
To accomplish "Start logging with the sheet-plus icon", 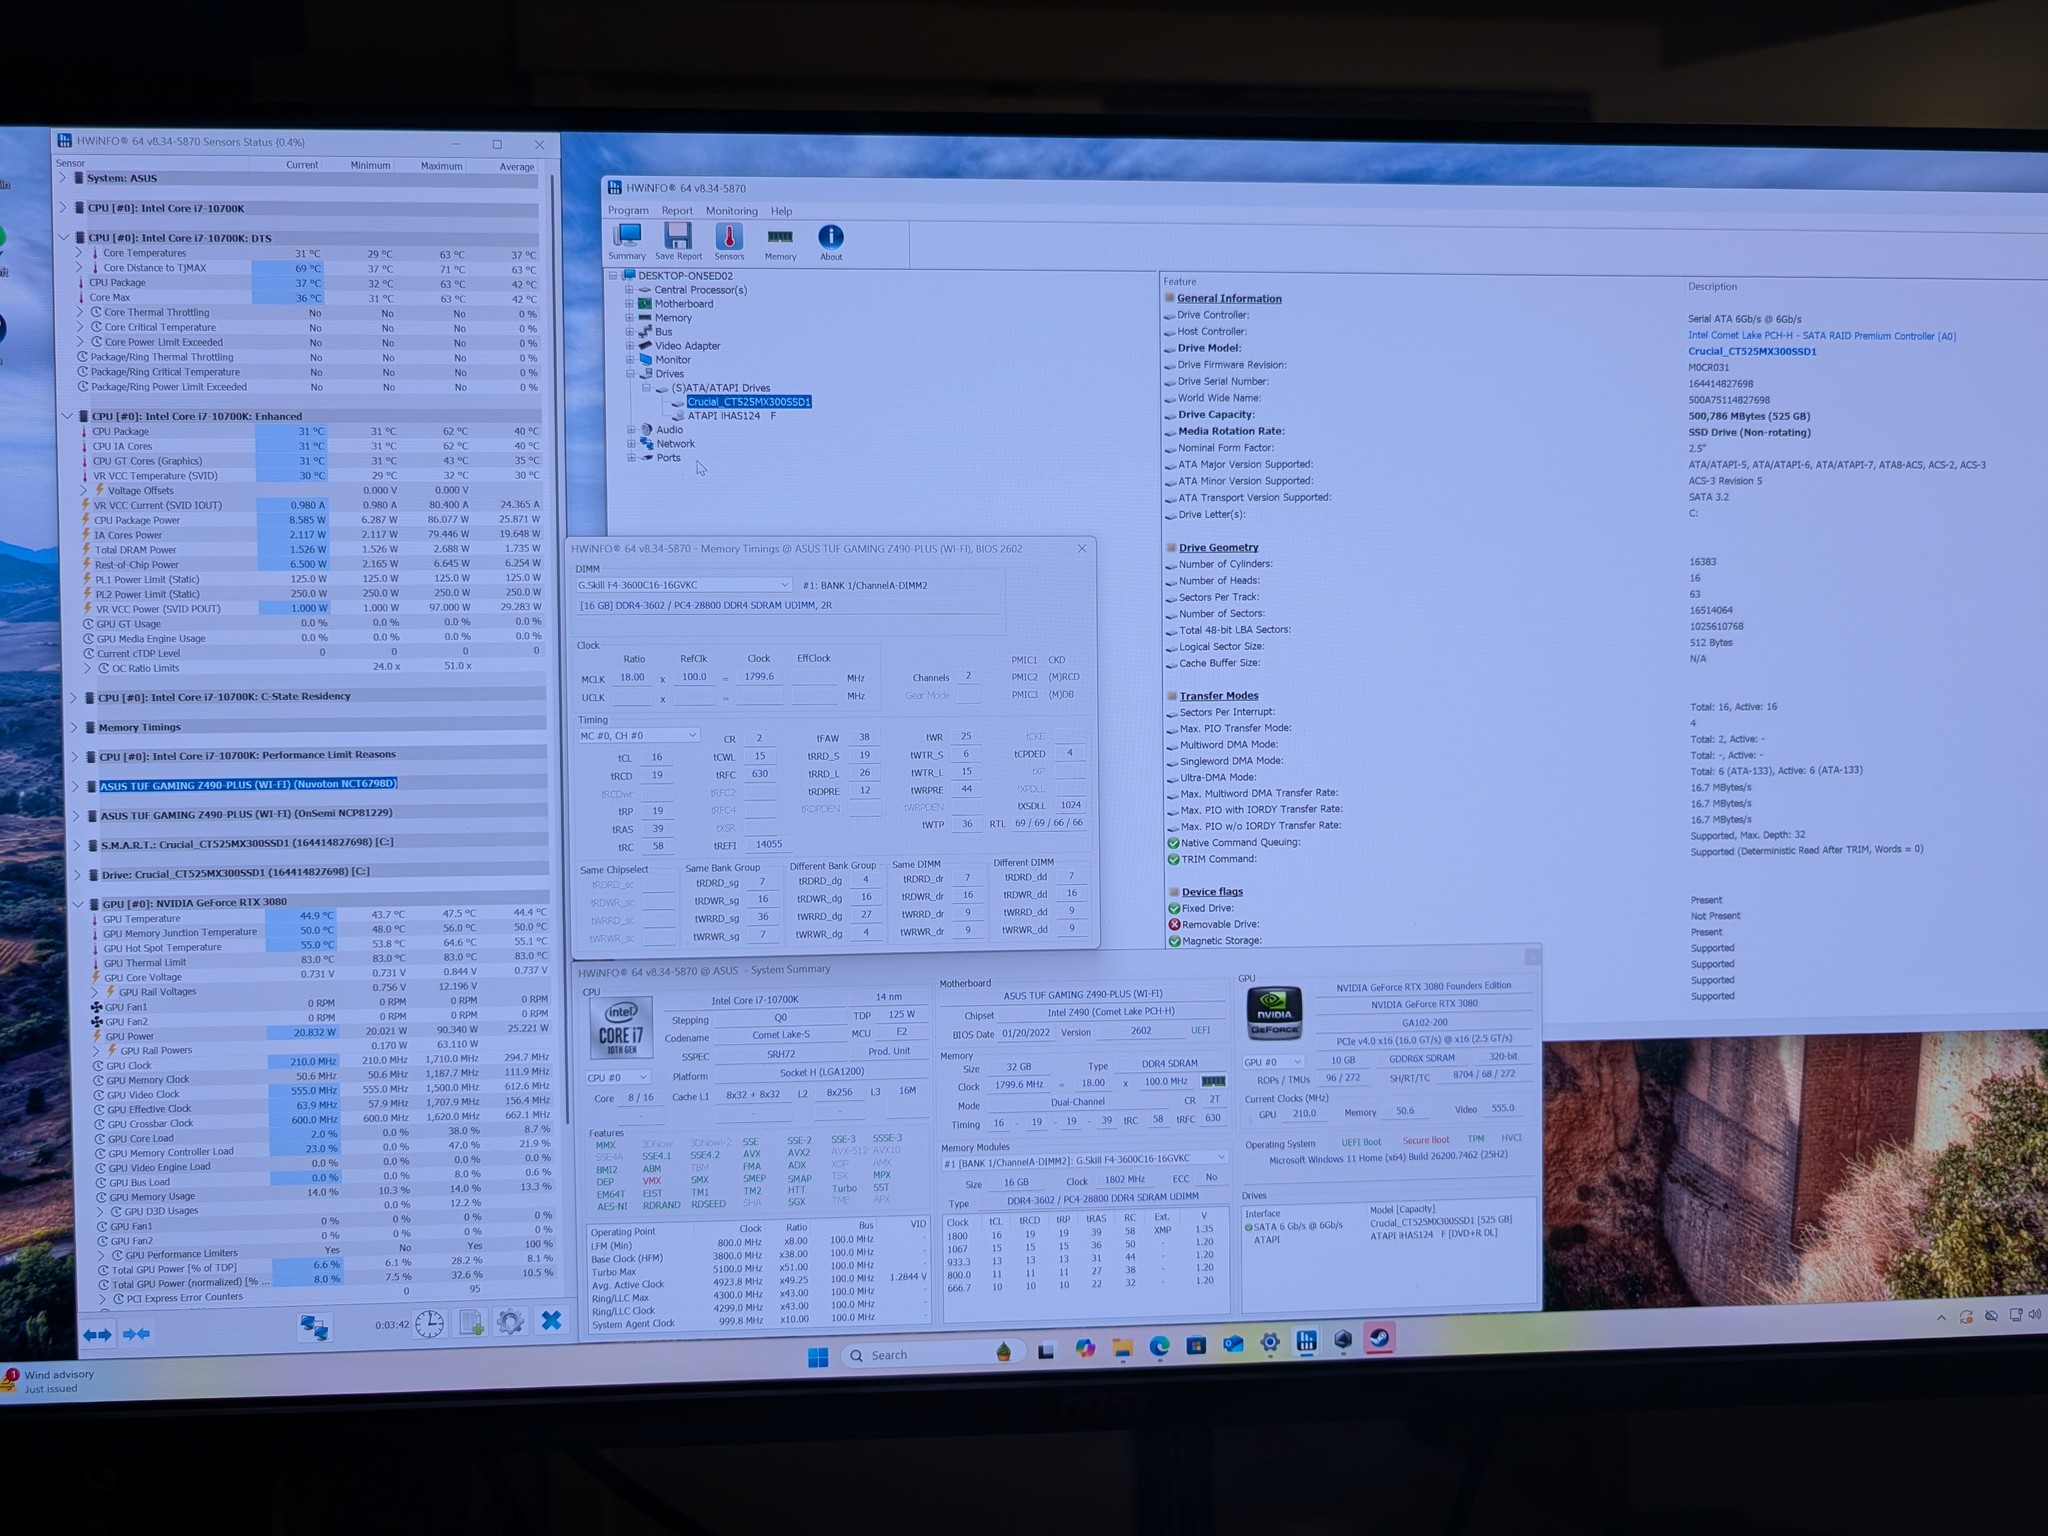I will 471,1323.
